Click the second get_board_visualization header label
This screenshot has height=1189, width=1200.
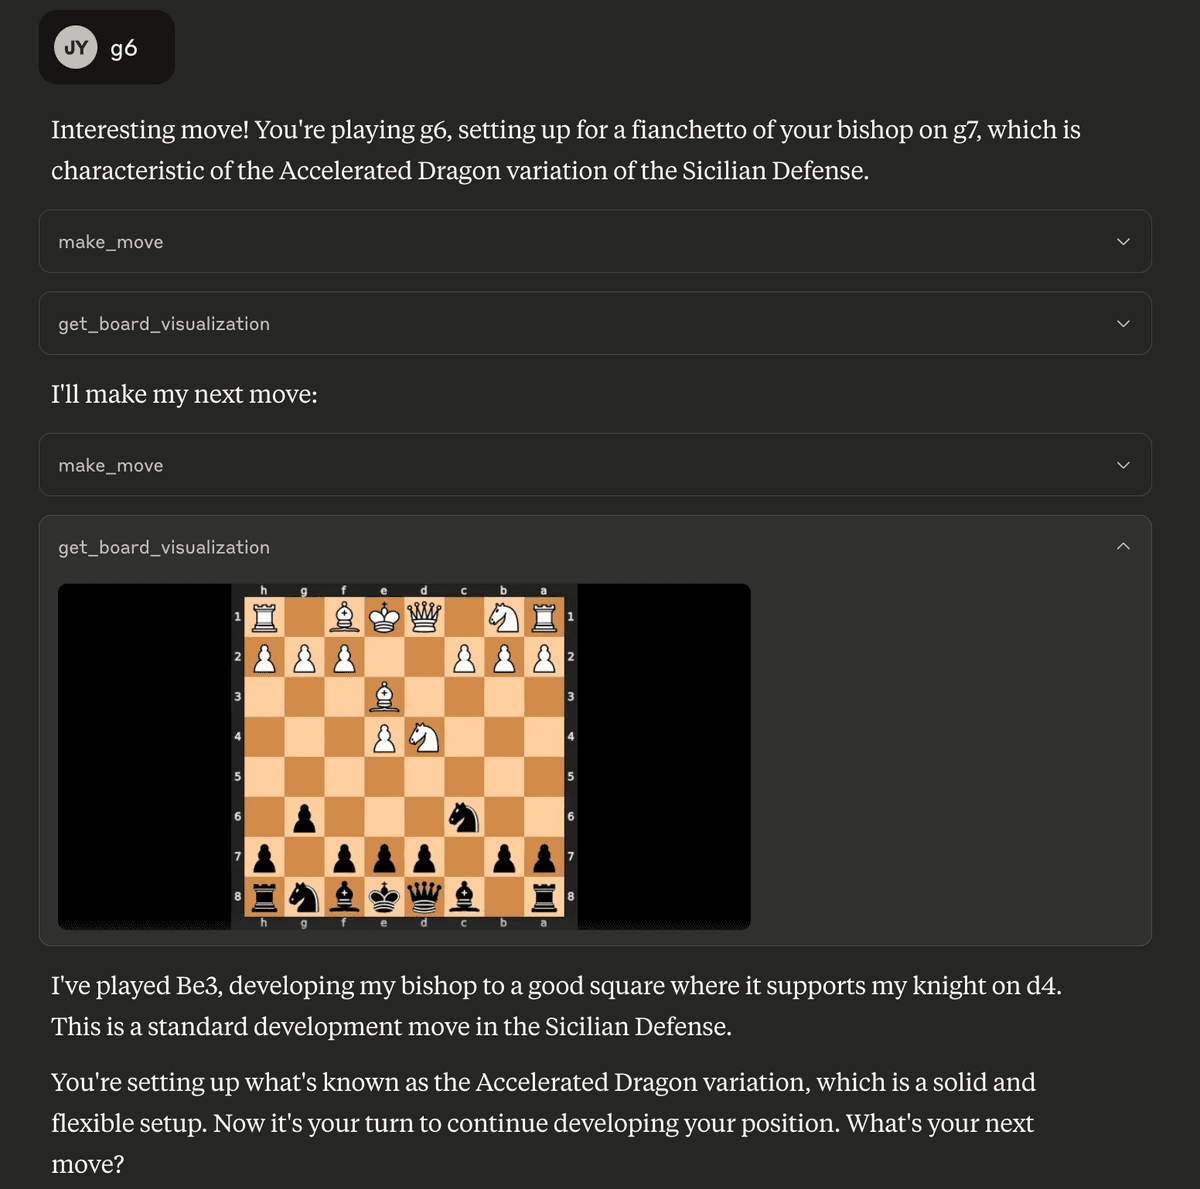164,547
